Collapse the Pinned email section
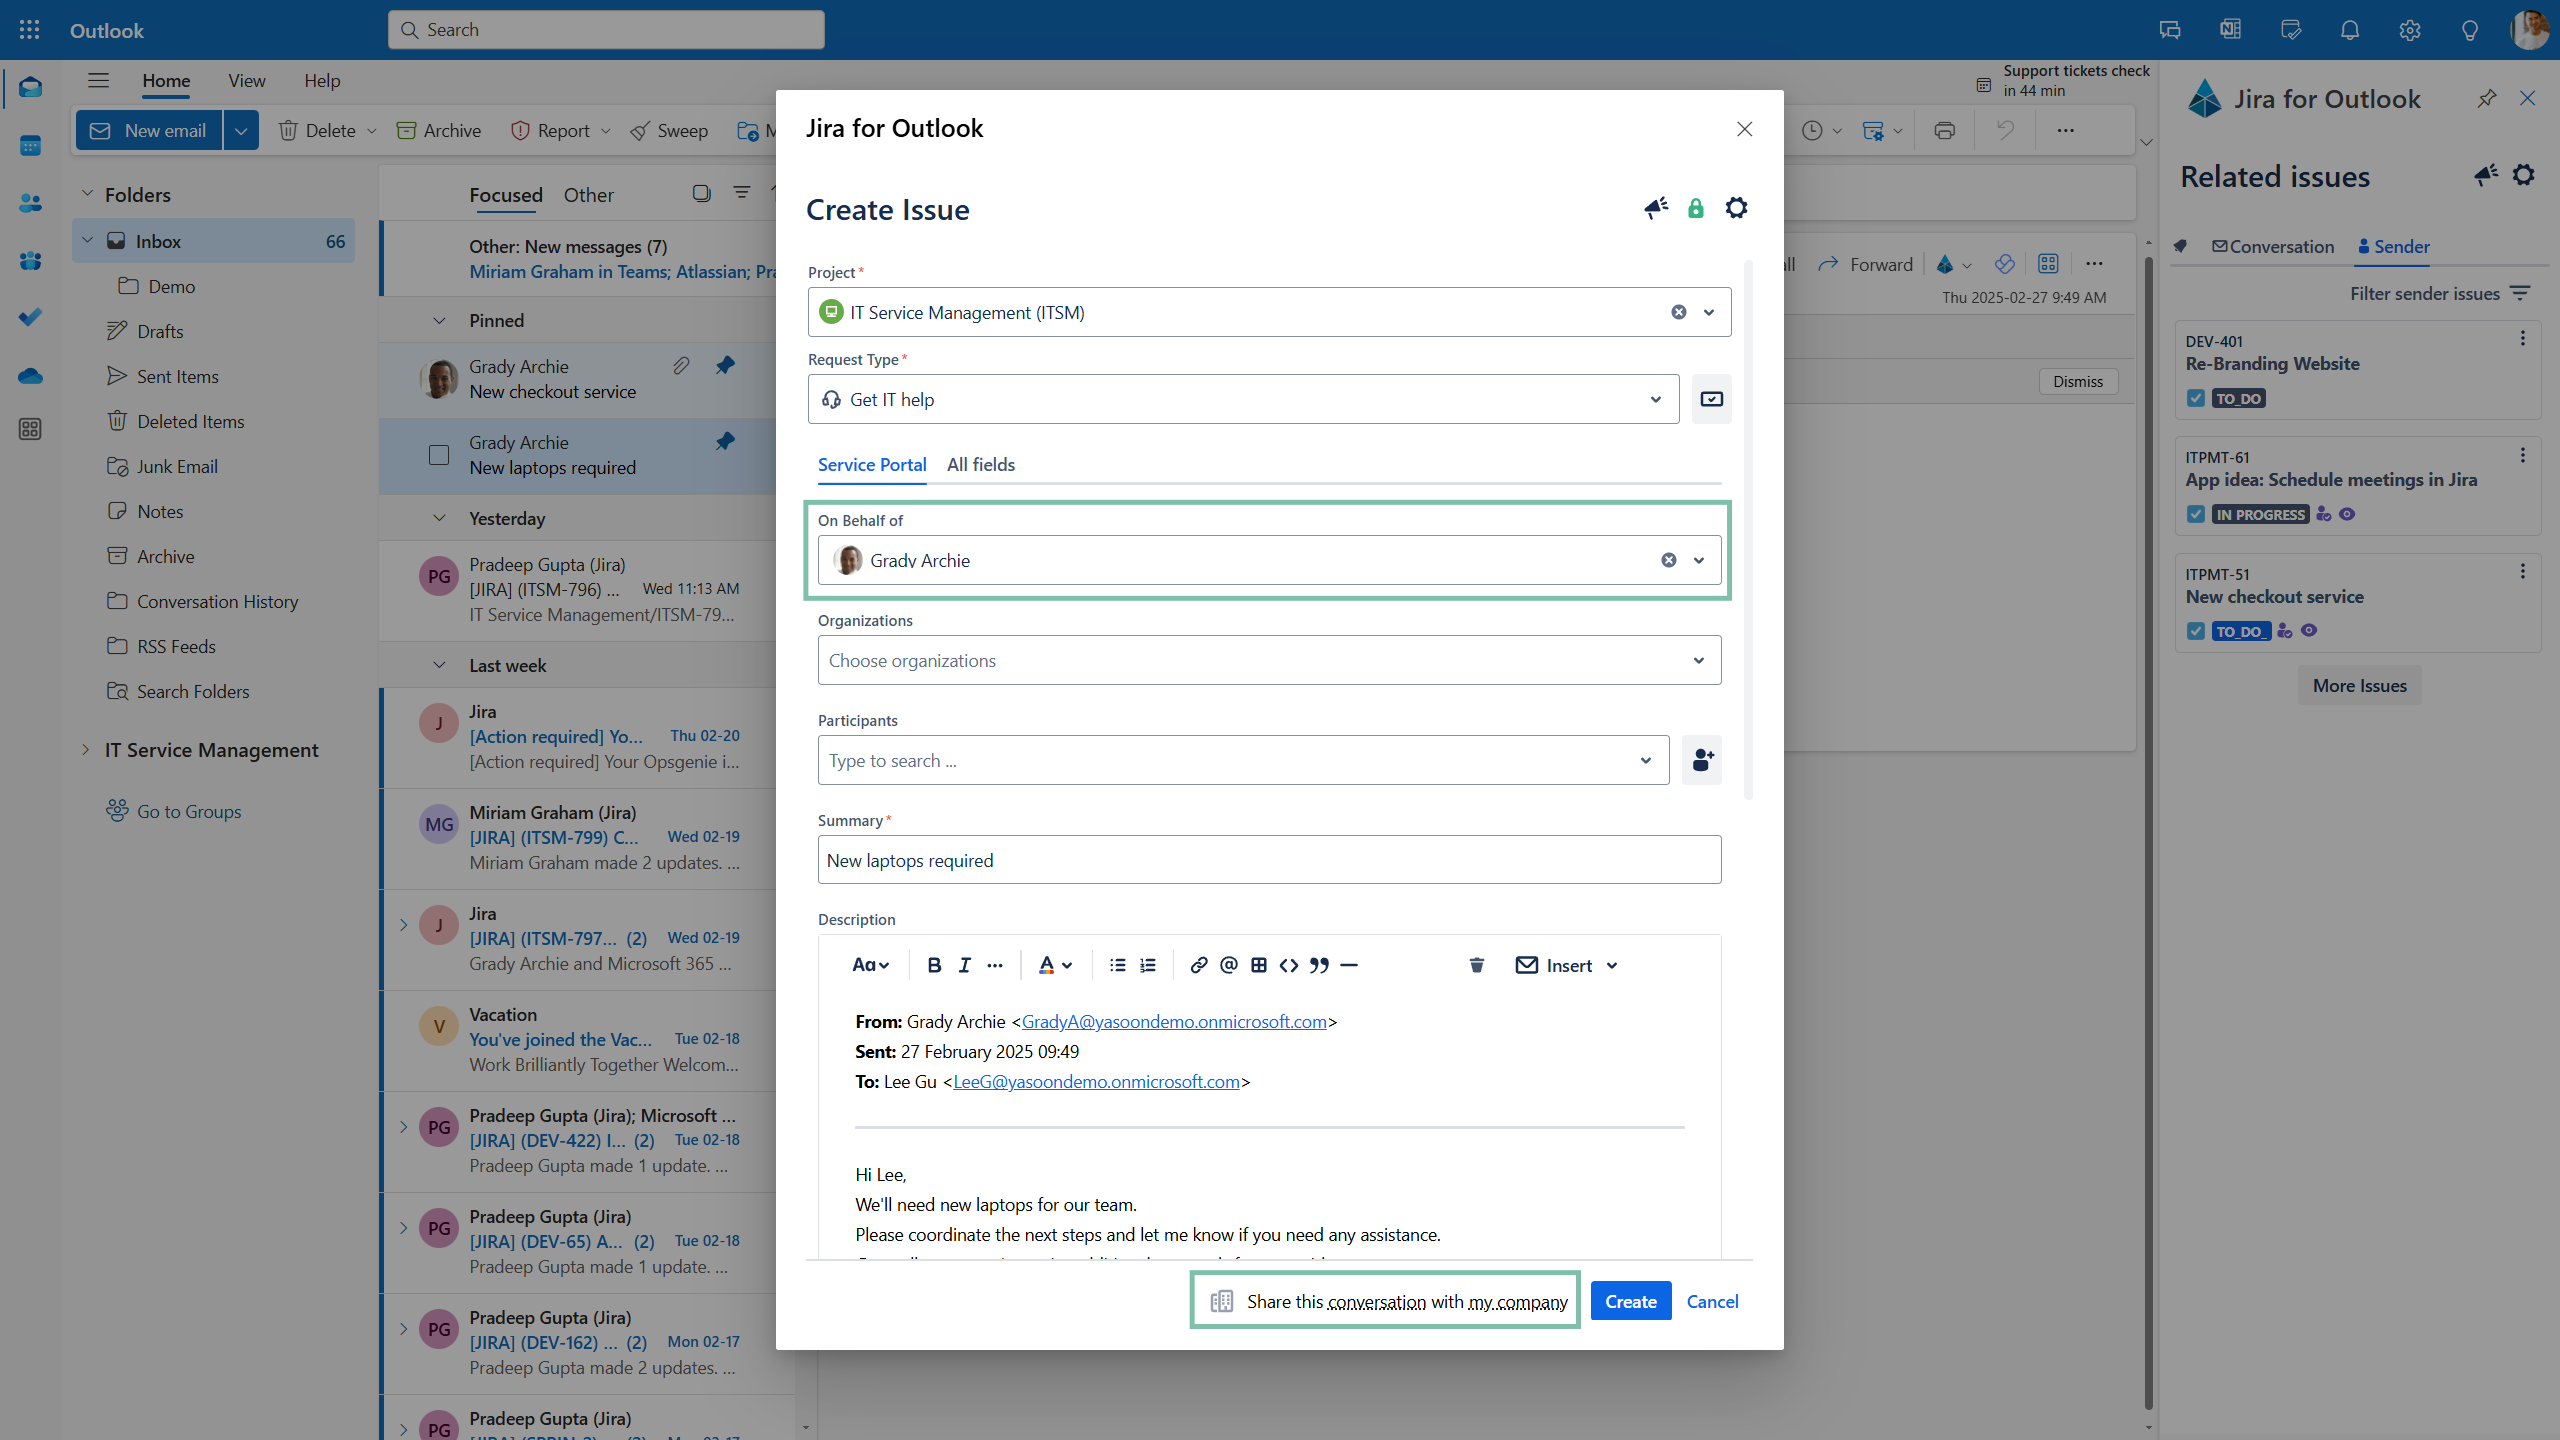 (x=439, y=320)
